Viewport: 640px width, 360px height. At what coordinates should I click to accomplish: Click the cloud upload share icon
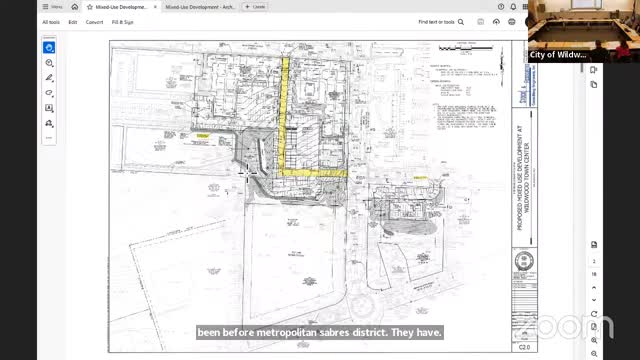point(496,22)
